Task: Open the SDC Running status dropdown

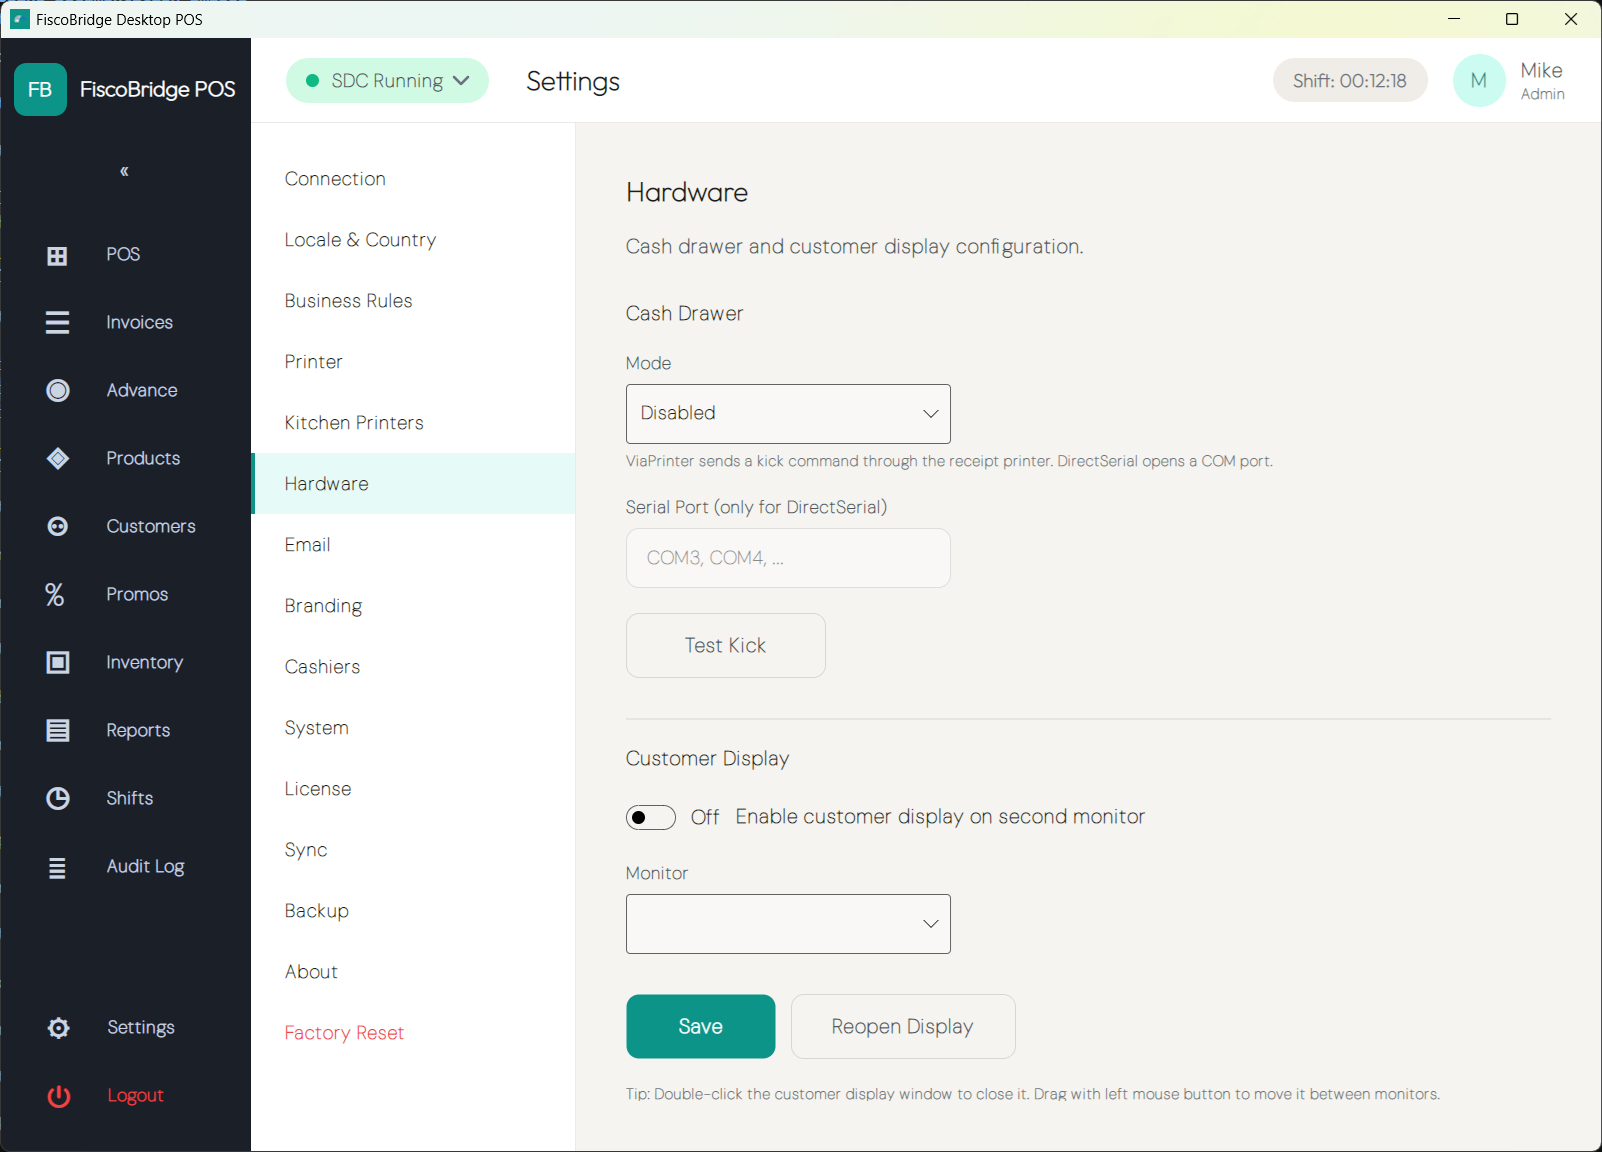Action: (x=387, y=81)
